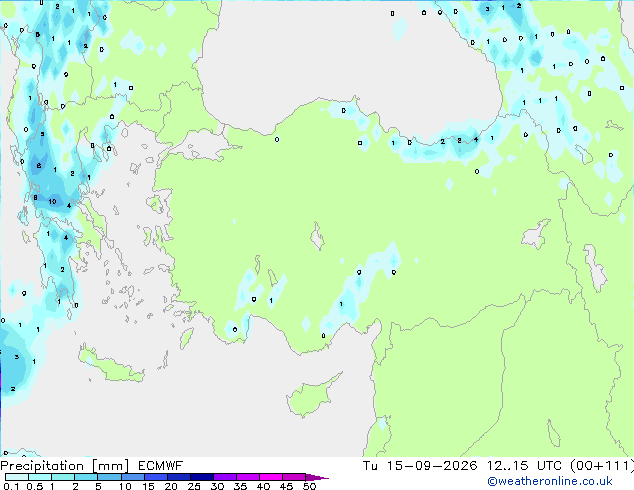
Task: Click the 4 mm value on Black Sea coast
Action: (476, 139)
